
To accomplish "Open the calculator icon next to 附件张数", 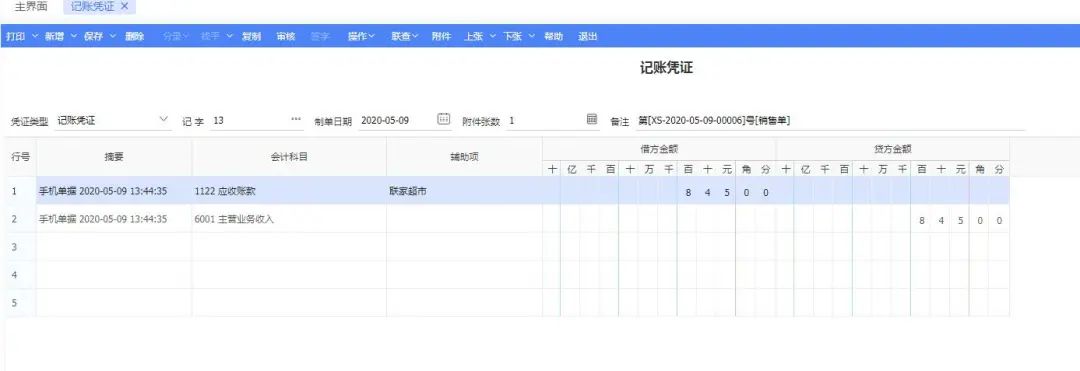I will (x=592, y=119).
